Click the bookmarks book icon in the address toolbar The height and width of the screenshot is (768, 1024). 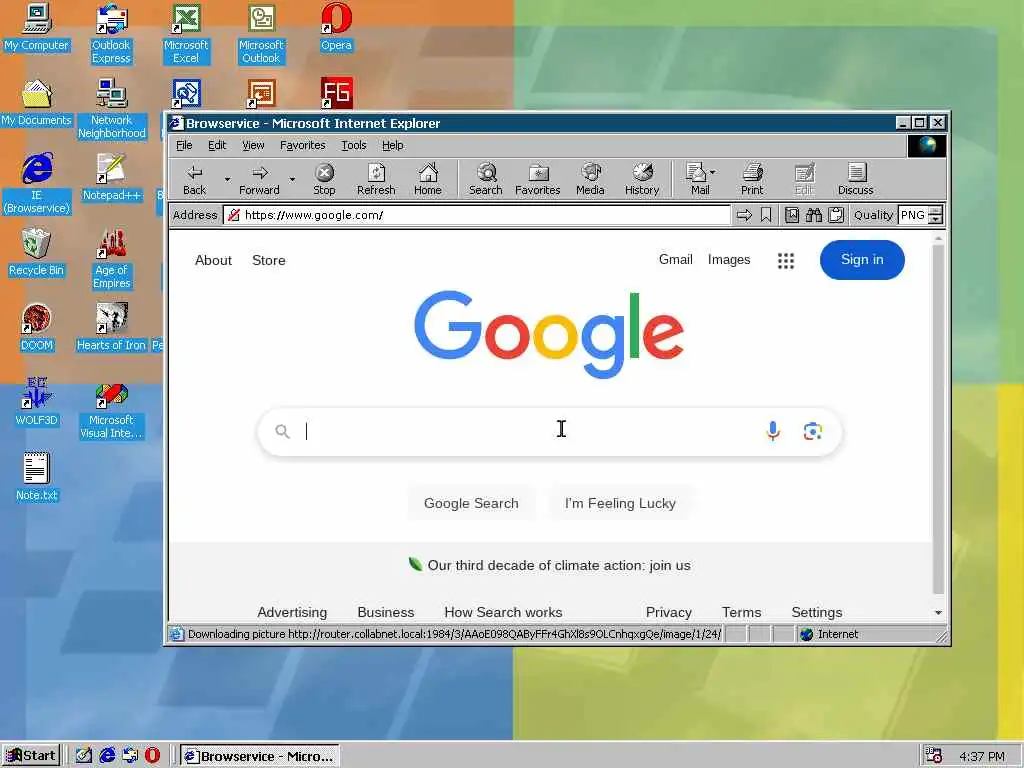point(792,215)
